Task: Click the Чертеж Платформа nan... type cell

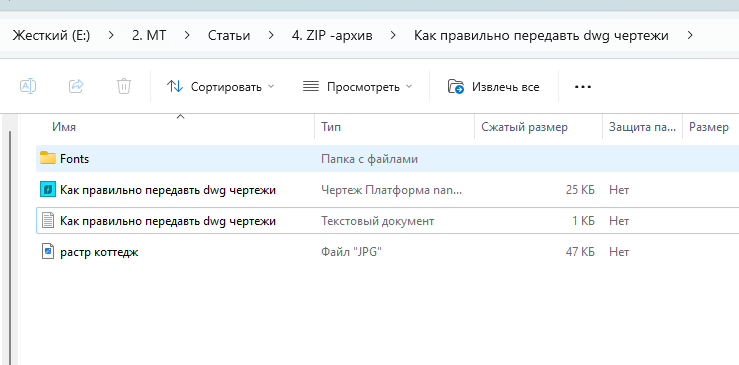Action: point(392,190)
